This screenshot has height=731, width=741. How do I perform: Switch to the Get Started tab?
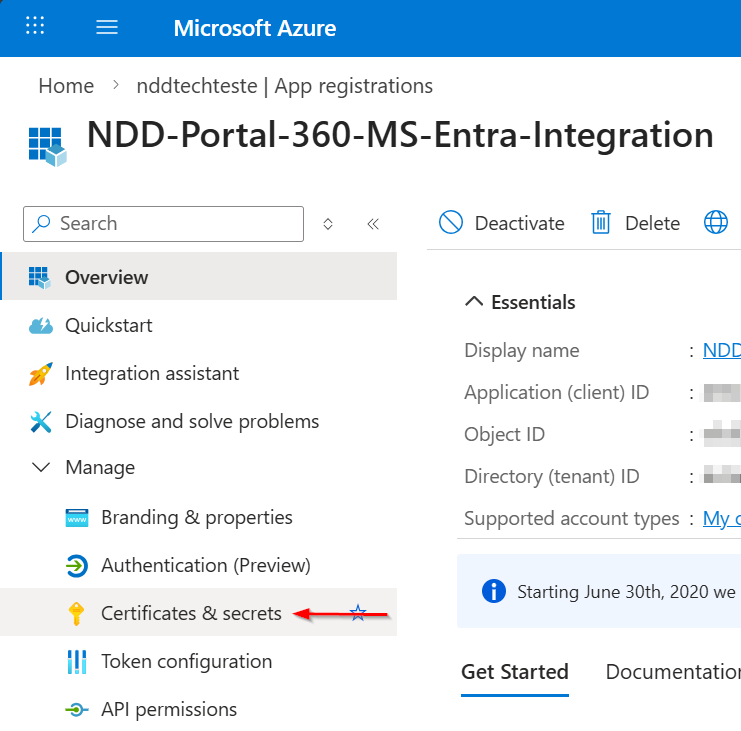point(514,671)
